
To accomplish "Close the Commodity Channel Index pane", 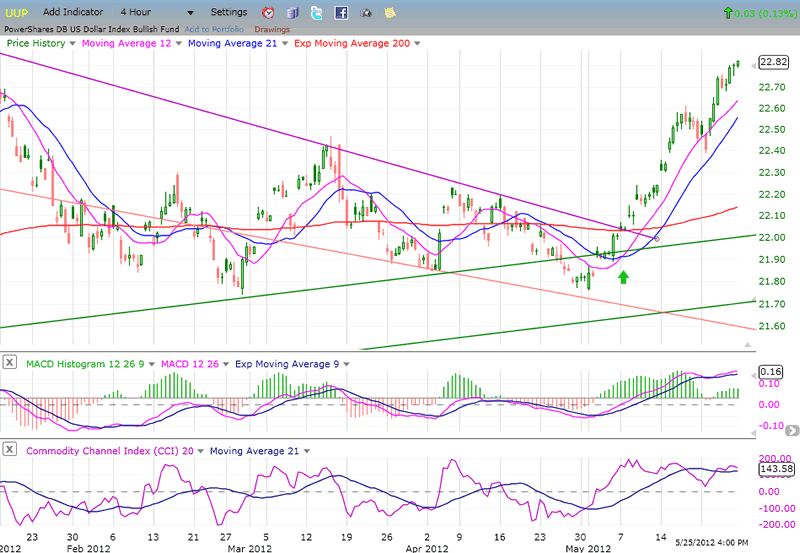I will (x=8, y=451).
